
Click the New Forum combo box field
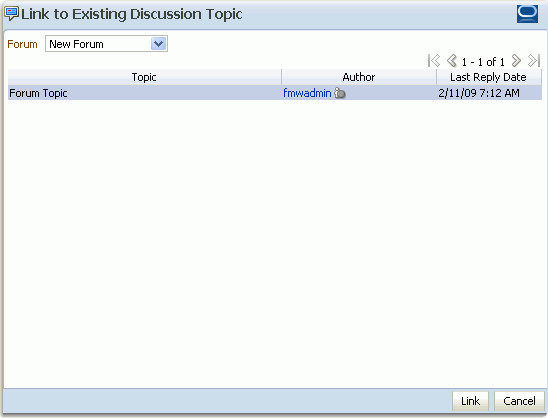click(x=106, y=44)
